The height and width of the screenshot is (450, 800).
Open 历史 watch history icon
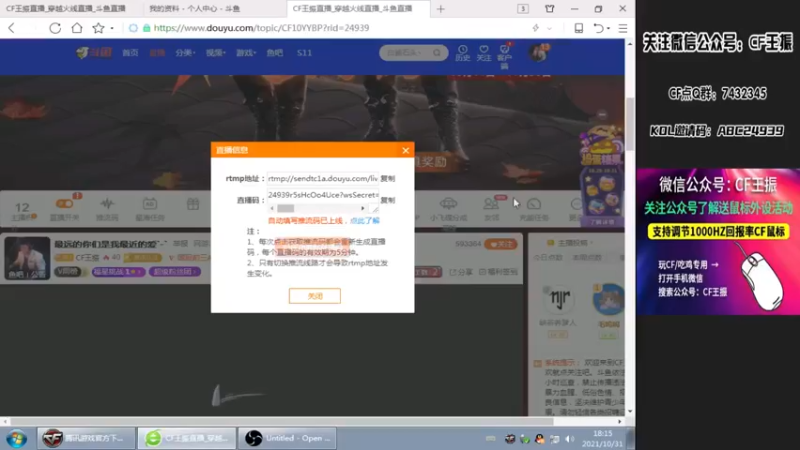click(463, 53)
